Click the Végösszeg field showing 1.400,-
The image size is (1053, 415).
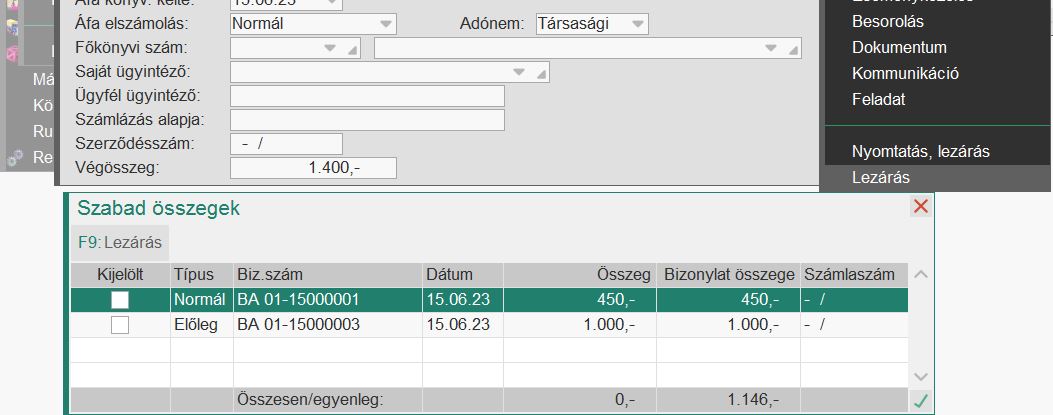click(x=313, y=168)
